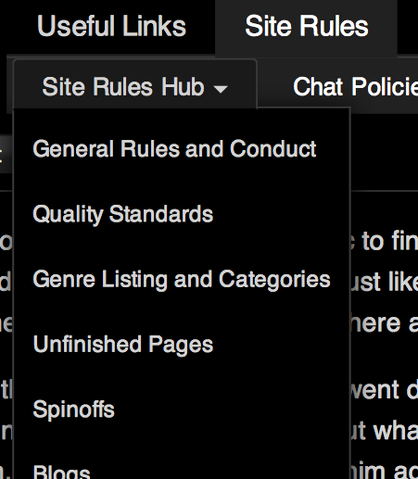Screen dimensions: 418x479
Task: Click the Blogs entry in the dropdown
Action: [x=61, y=472]
